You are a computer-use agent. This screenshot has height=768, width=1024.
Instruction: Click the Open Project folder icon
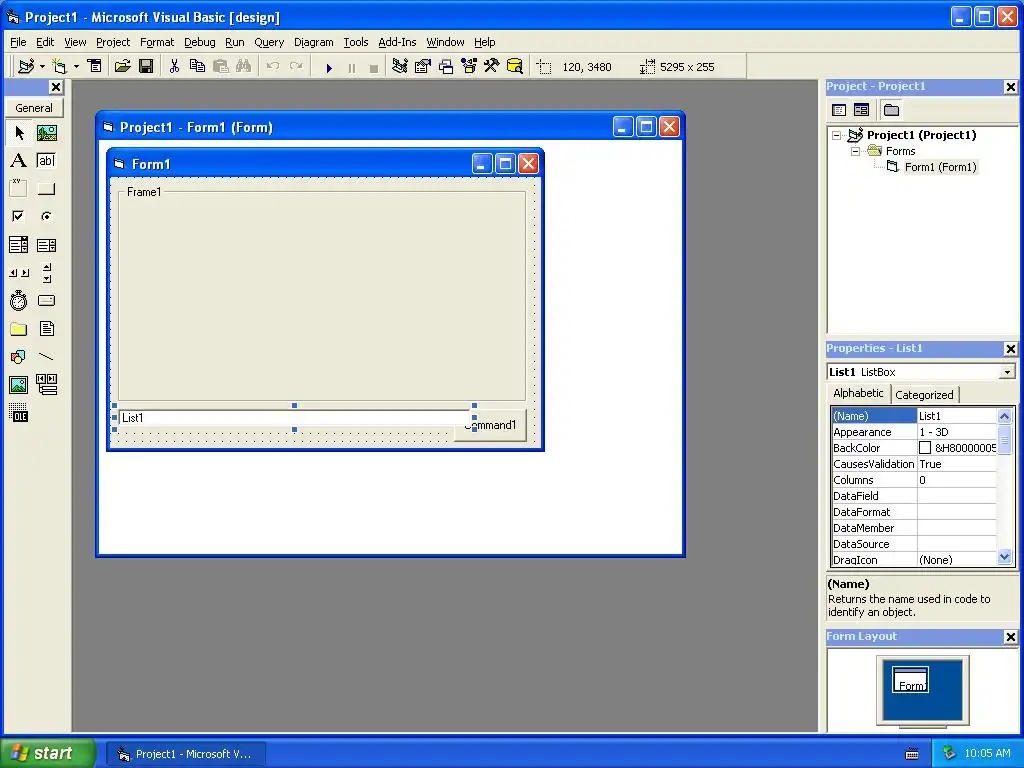coord(123,67)
